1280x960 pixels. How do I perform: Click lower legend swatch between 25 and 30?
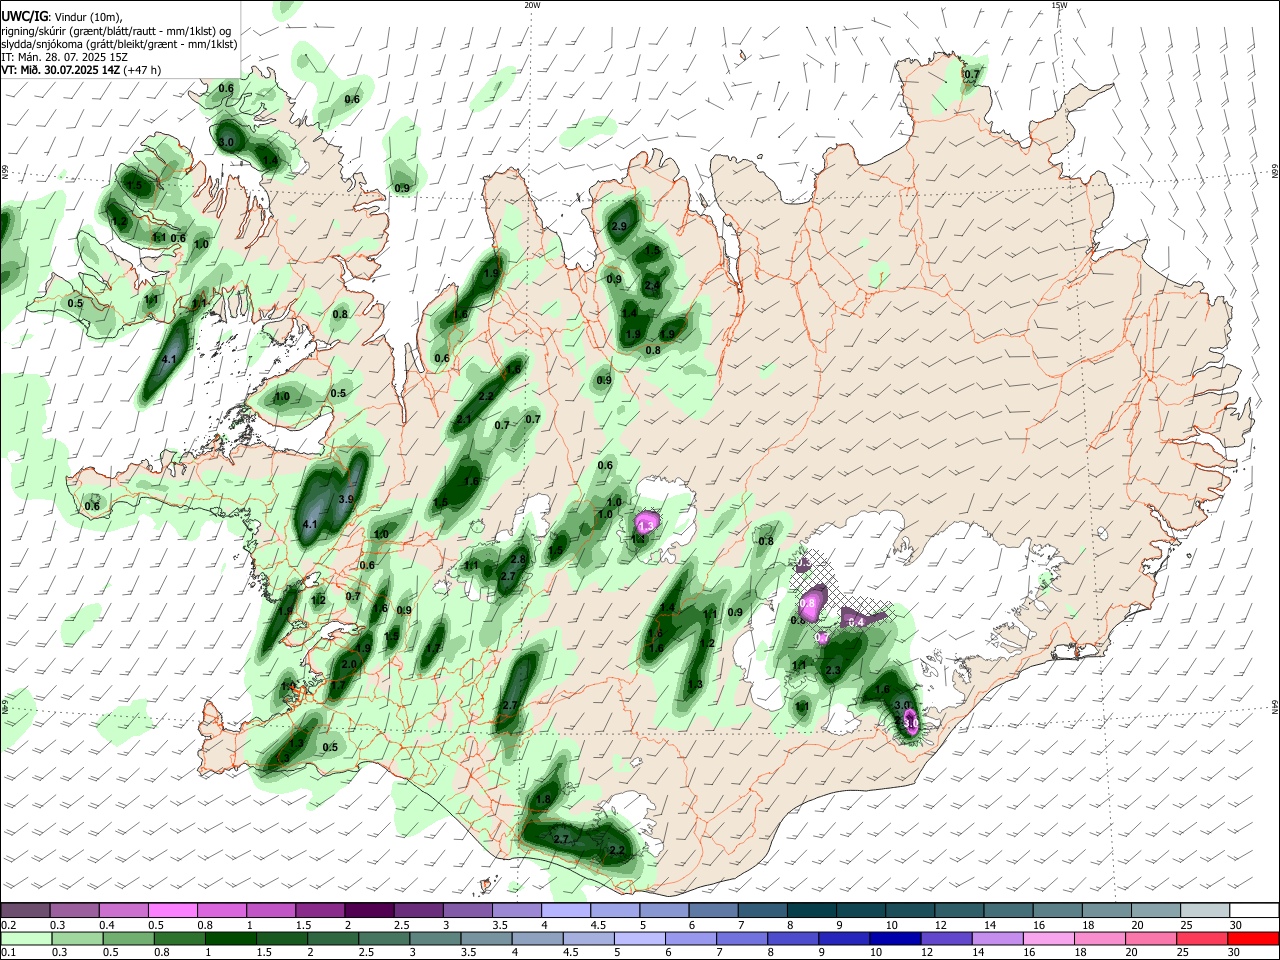(1201, 938)
